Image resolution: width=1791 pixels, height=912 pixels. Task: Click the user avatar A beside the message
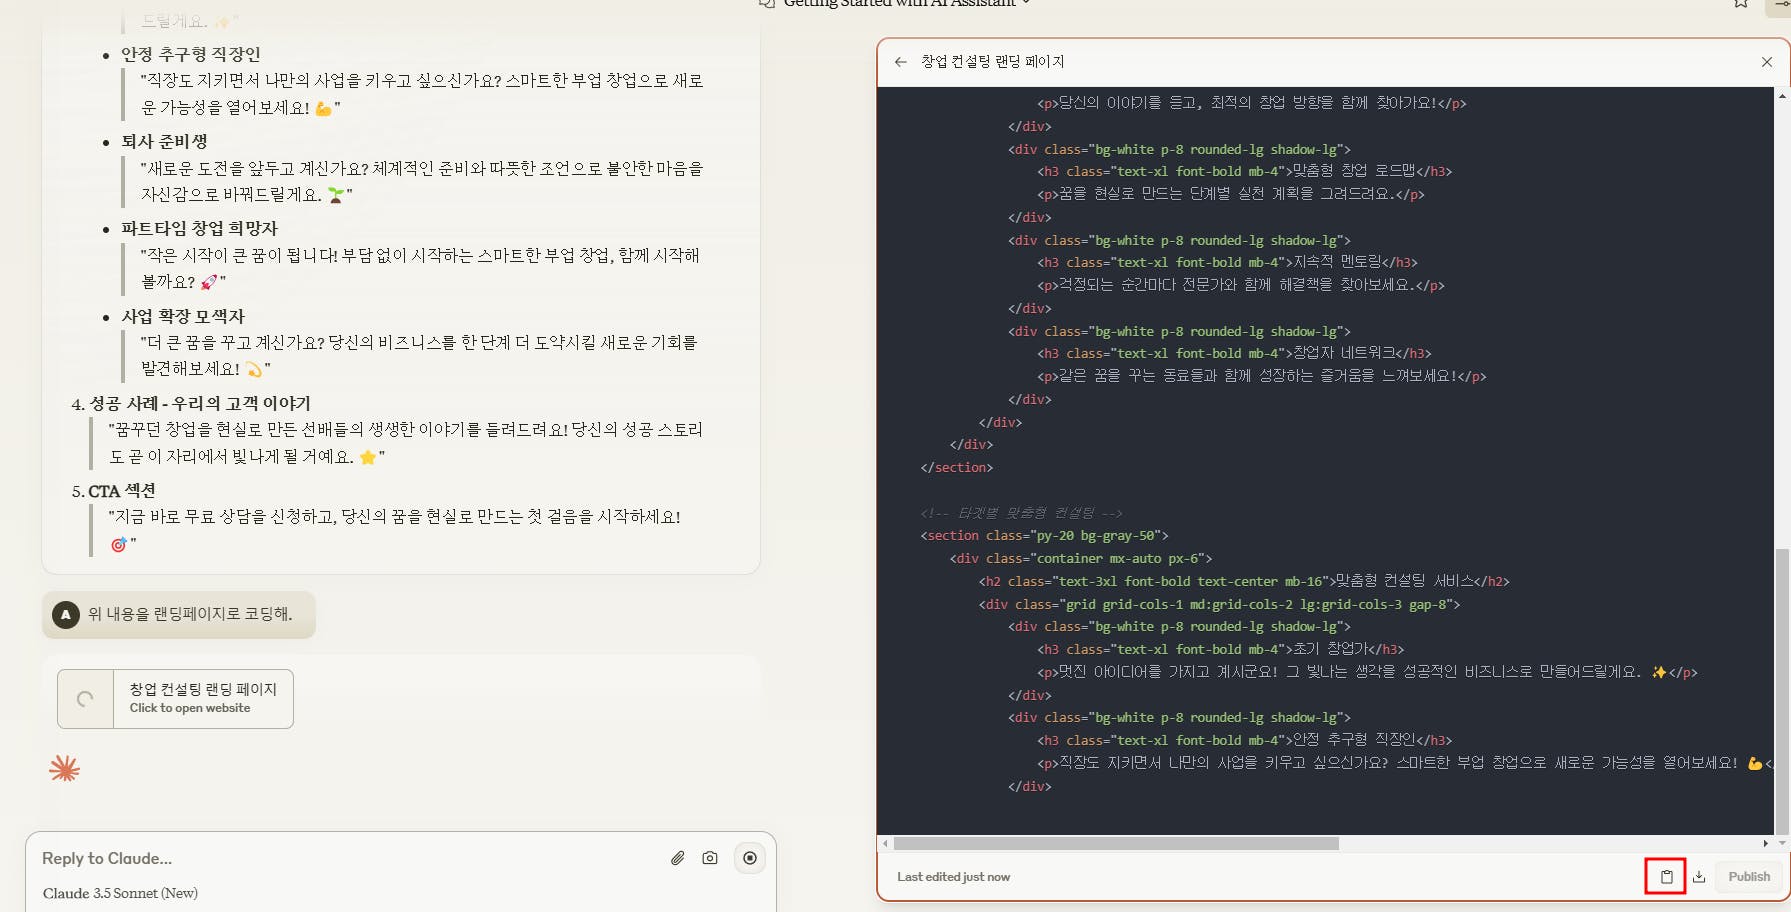click(66, 614)
